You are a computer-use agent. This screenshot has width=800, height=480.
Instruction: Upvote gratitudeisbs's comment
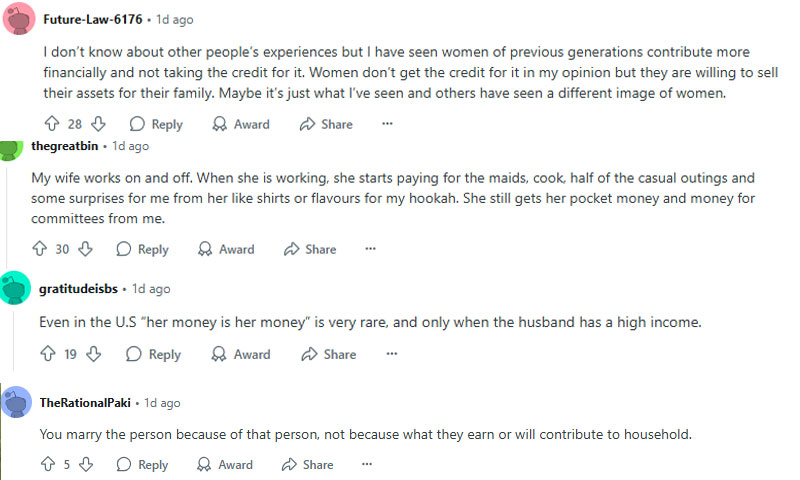pyautogui.click(x=48, y=353)
